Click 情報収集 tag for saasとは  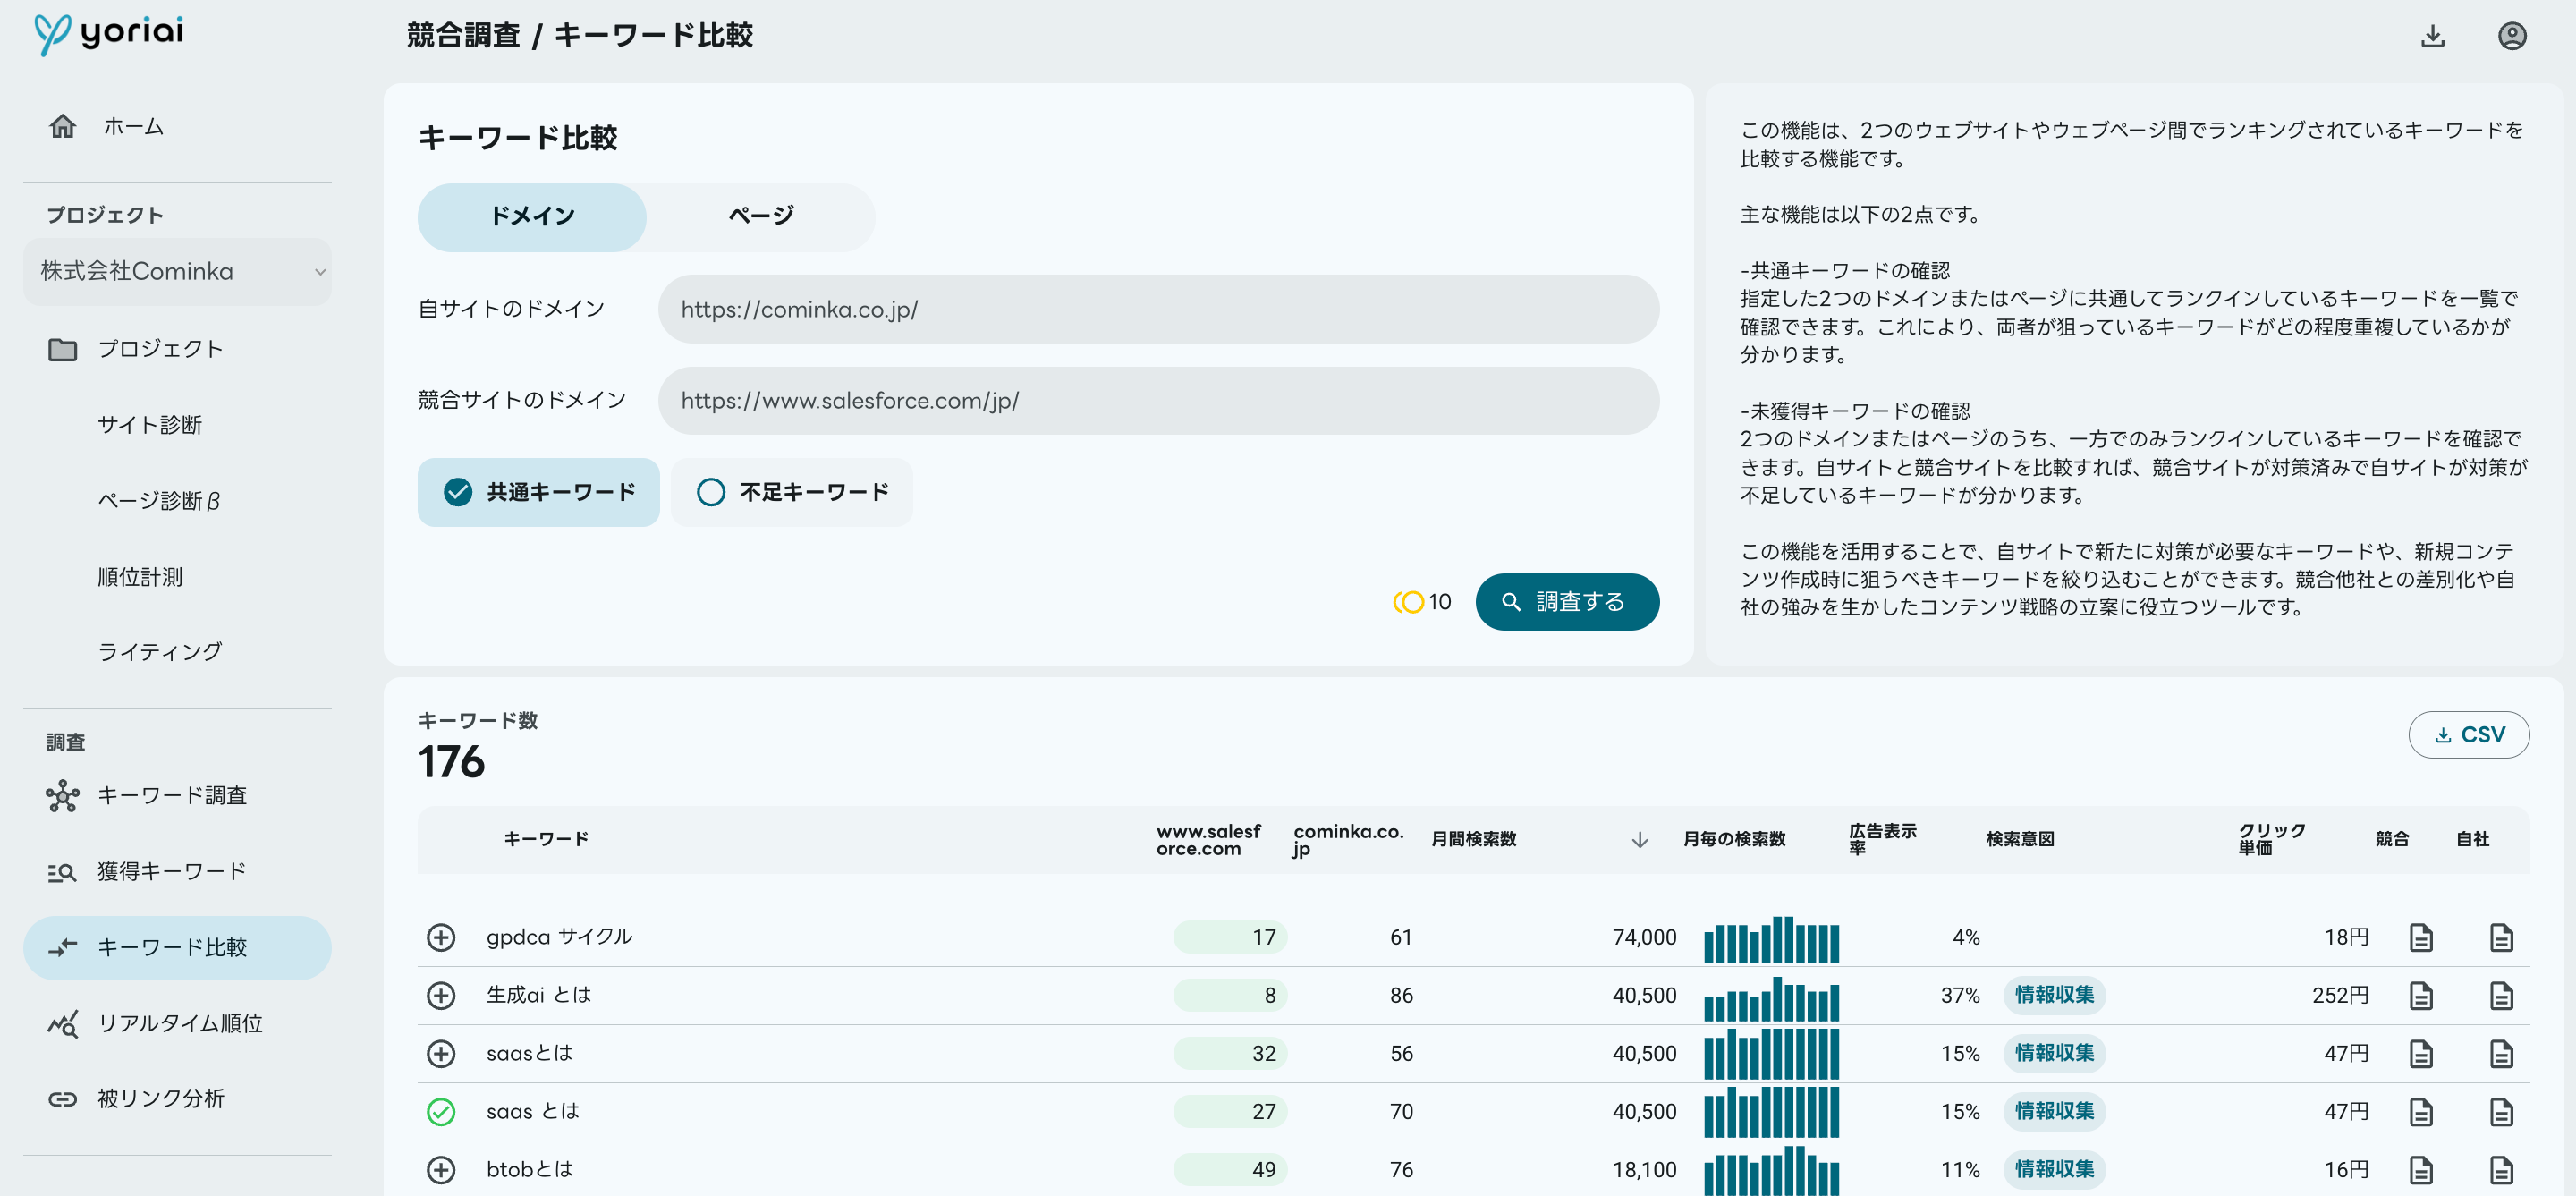click(2054, 1053)
